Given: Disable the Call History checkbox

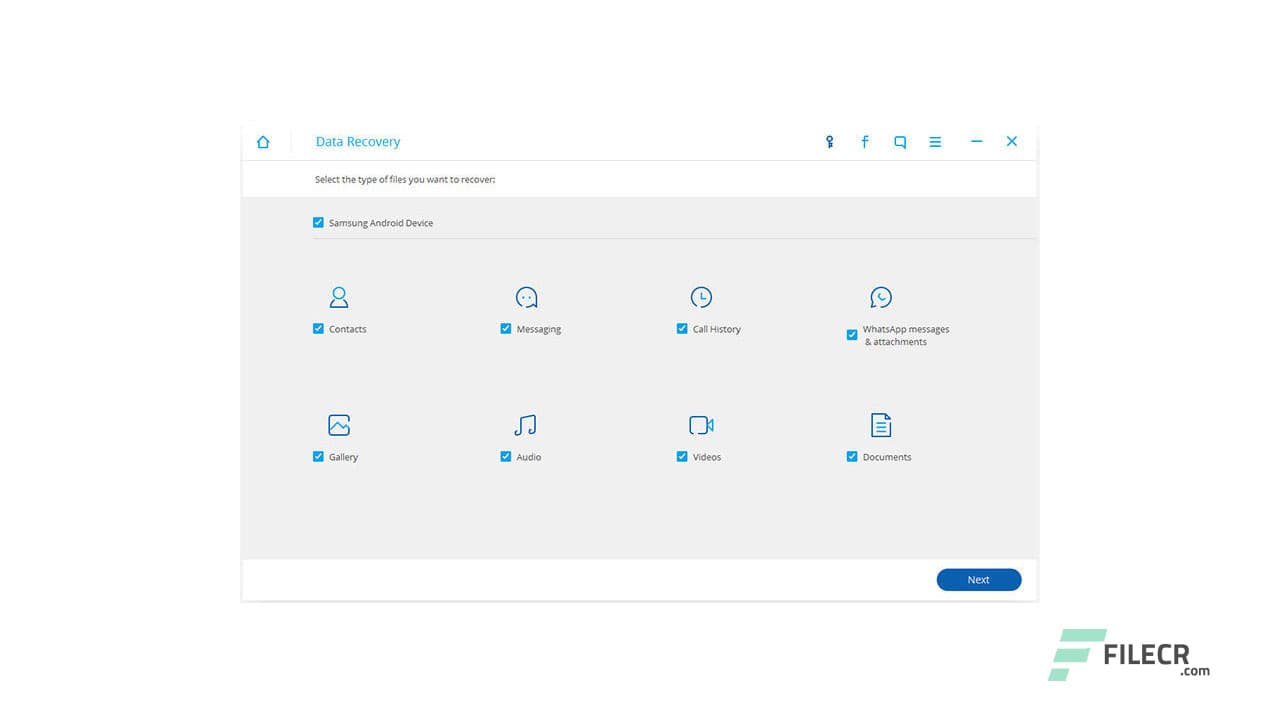Looking at the screenshot, I should click(683, 328).
